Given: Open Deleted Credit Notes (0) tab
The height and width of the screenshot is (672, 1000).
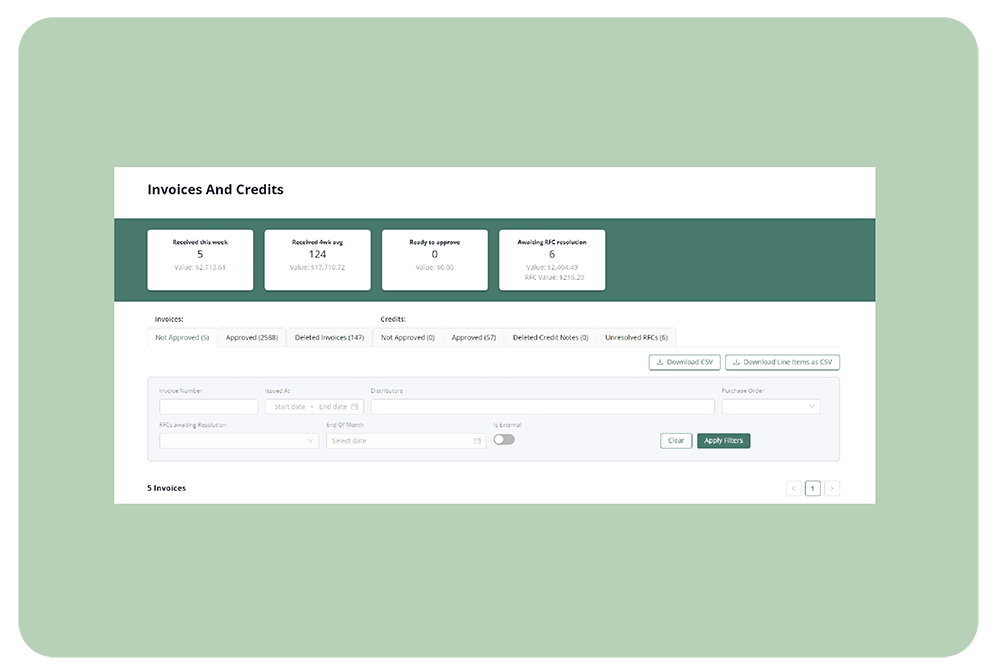Looking at the screenshot, I should point(550,338).
